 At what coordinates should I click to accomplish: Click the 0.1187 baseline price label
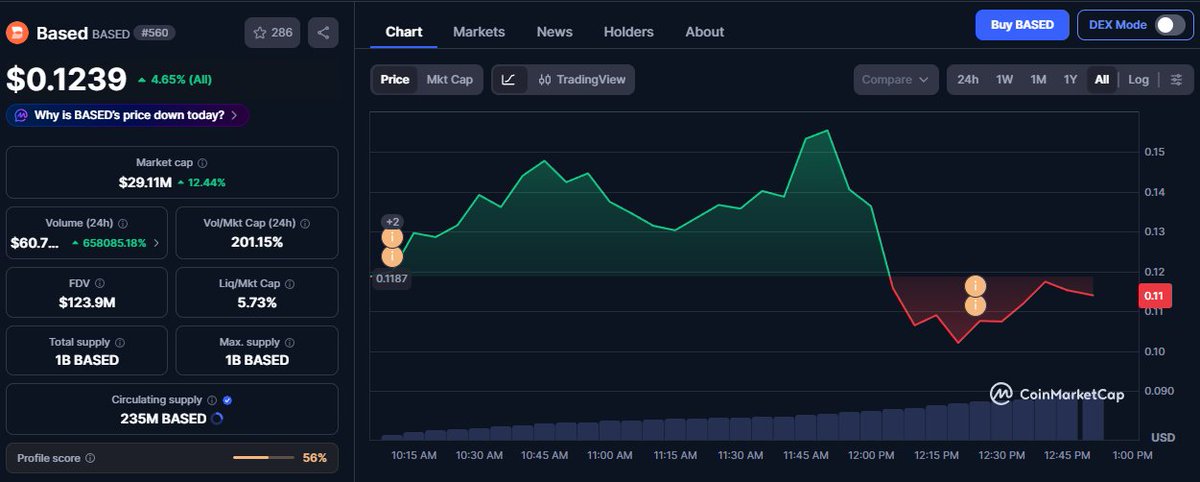point(391,280)
